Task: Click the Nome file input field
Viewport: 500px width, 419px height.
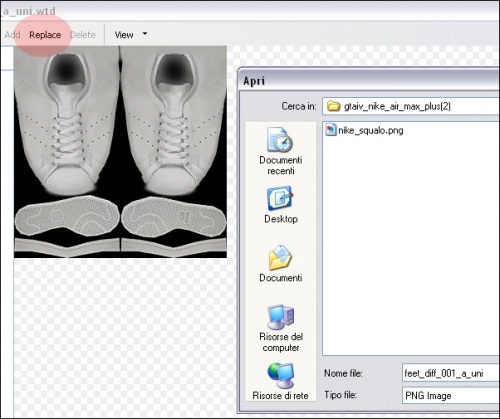Action: tap(451, 373)
